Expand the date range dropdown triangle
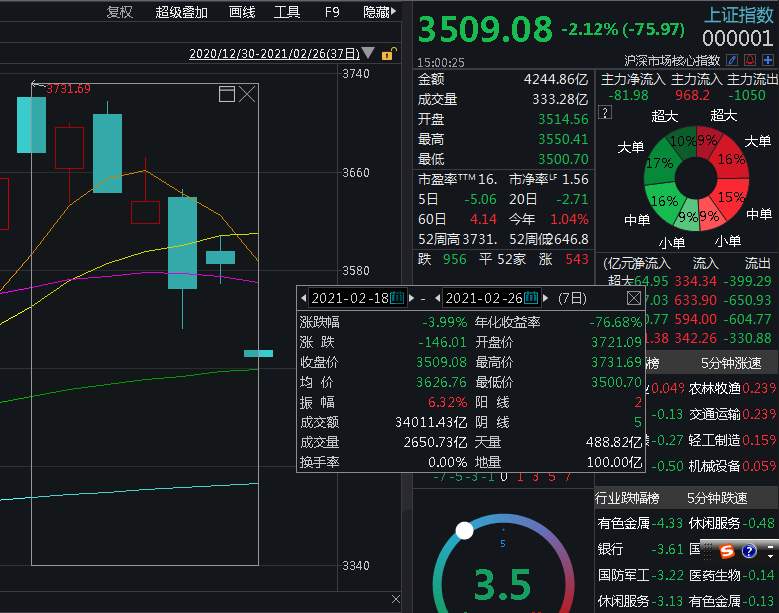The image size is (779, 613). coord(368,54)
